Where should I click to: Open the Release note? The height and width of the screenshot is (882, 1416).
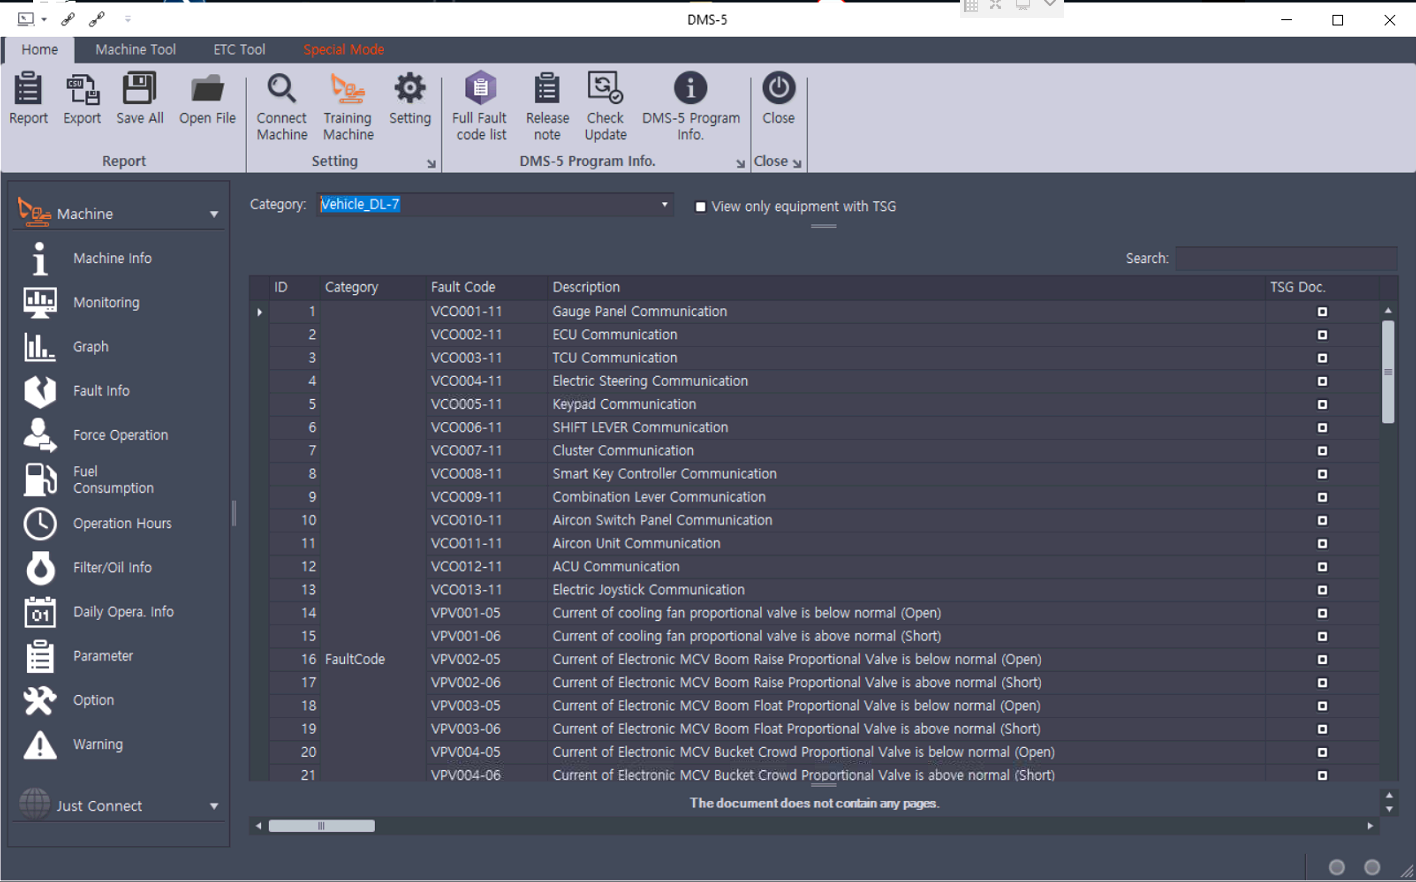[x=547, y=107]
